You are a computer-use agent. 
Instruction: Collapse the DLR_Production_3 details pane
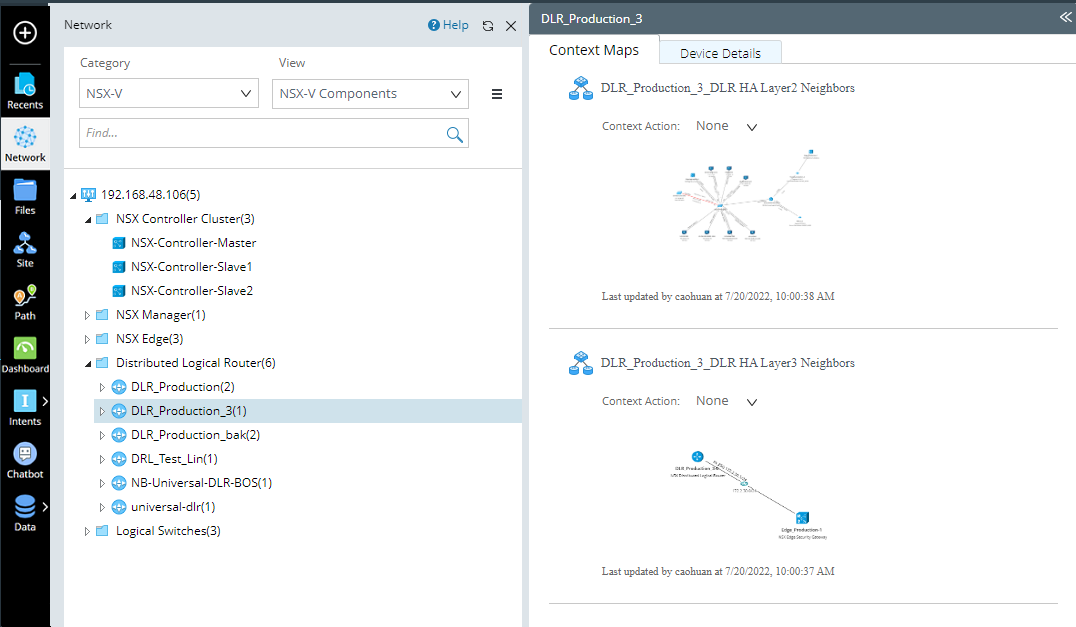(x=1063, y=17)
